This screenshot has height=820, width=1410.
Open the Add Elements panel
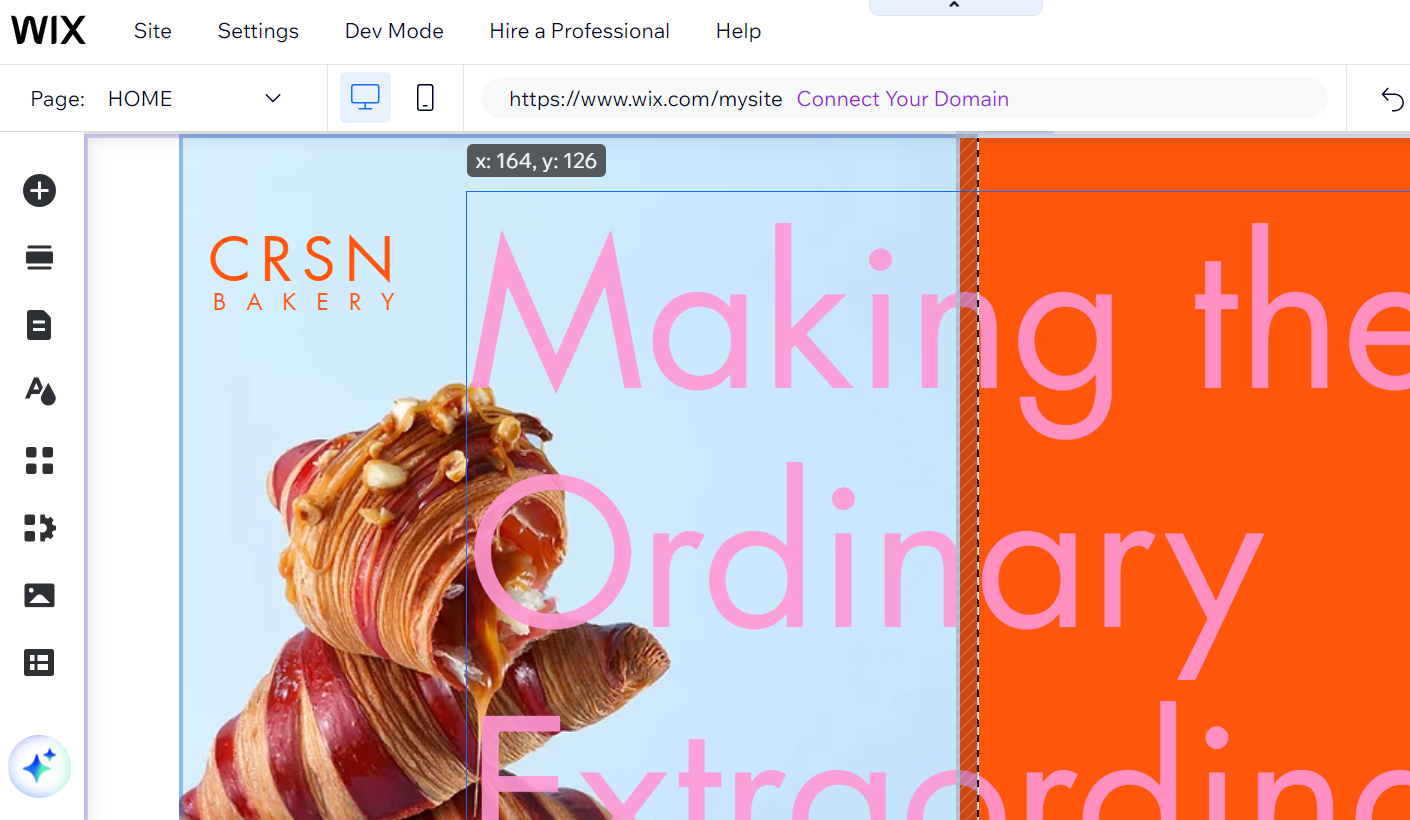click(39, 190)
